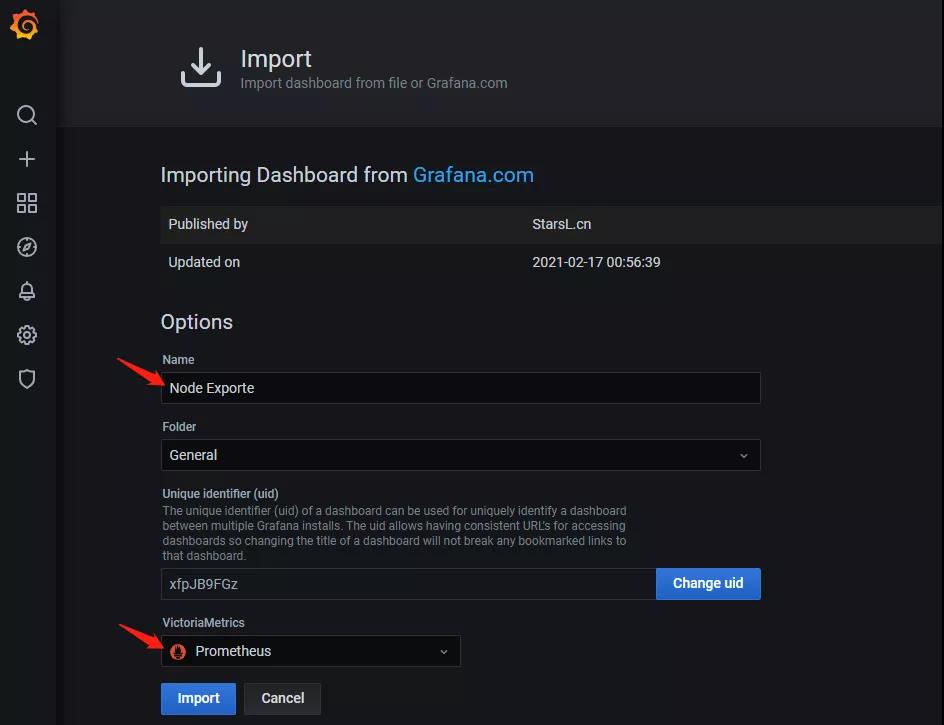Viewport: 944px width, 725px height.
Task: Open the search magnifier in the sidebar
Action: point(26,115)
